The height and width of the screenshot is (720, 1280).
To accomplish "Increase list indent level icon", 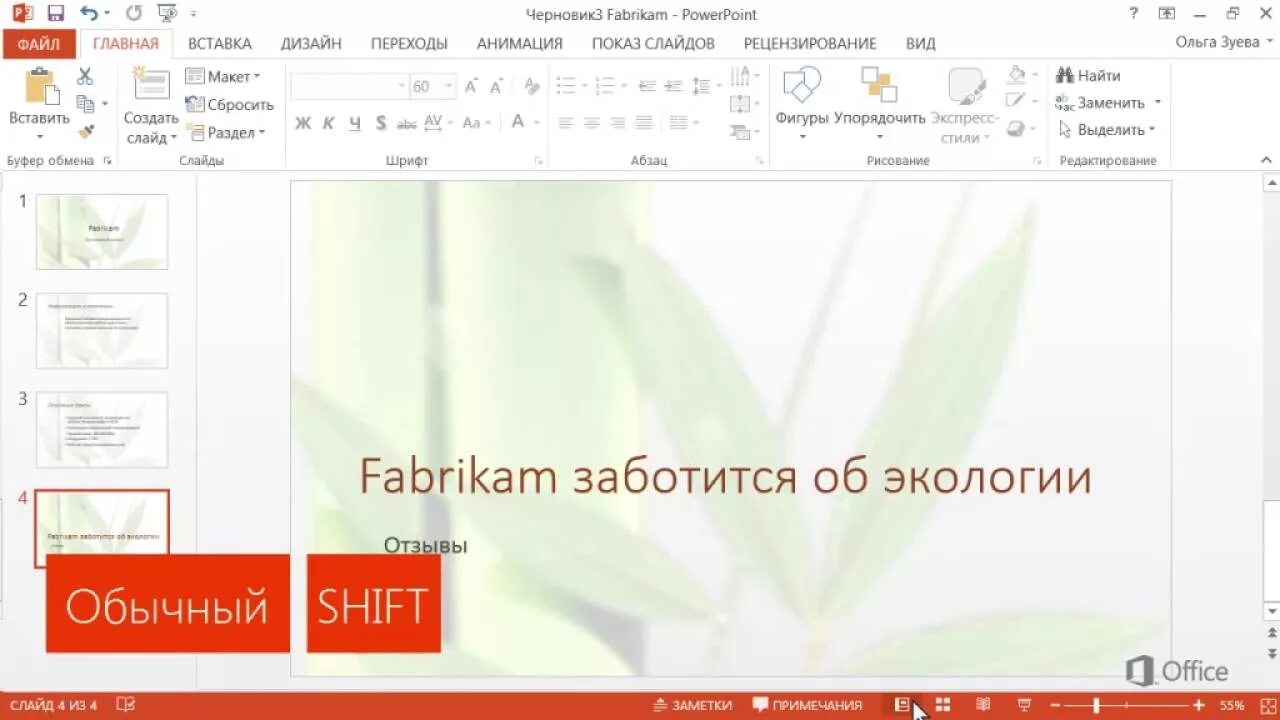I will pyautogui.click(x=674, y=87).
